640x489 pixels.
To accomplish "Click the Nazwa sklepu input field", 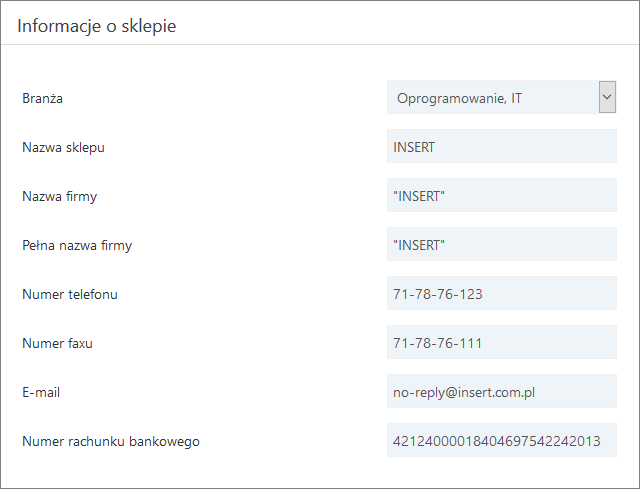I will 501,147.
